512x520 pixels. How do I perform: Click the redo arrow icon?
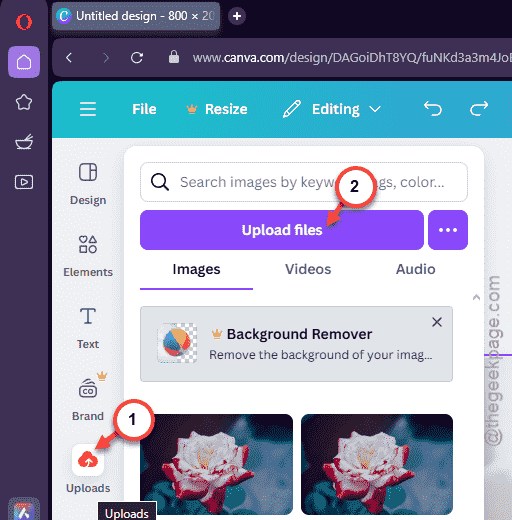coord(479,109)
